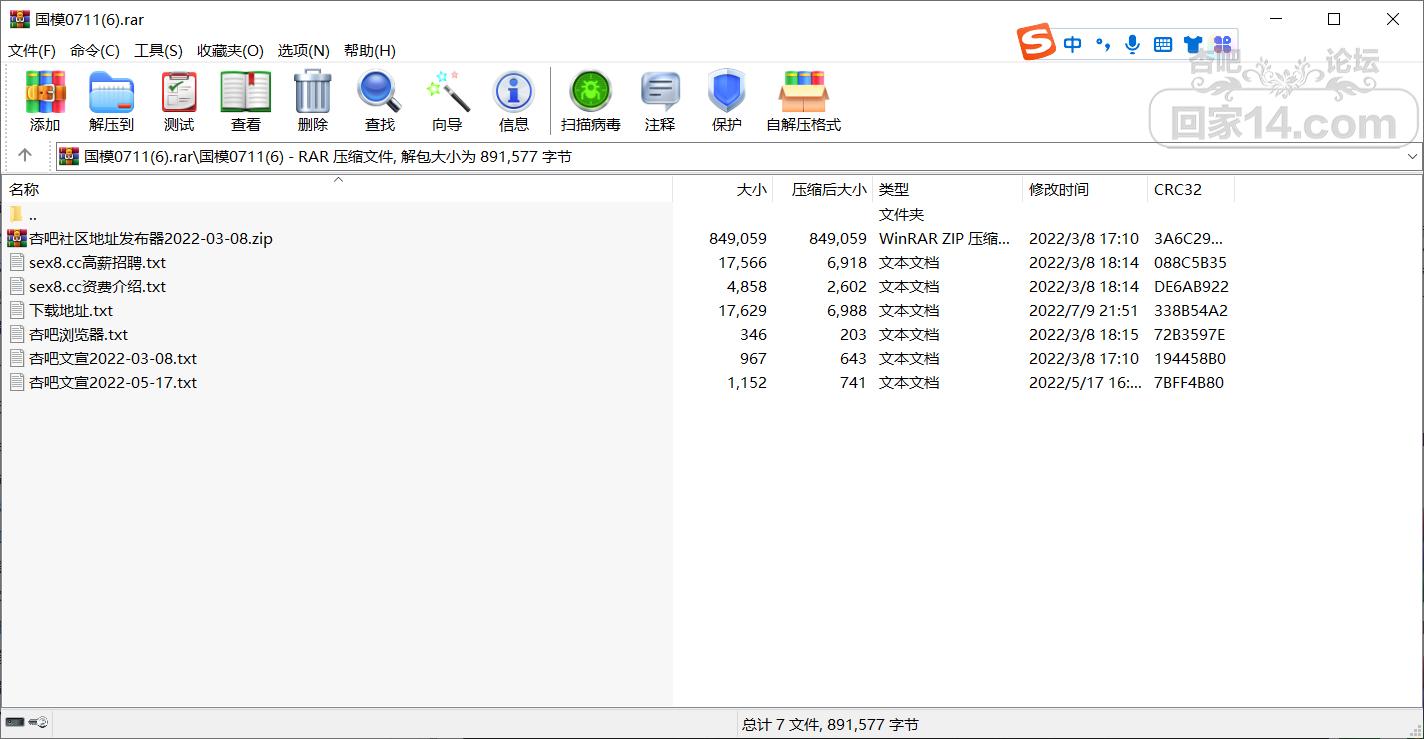Click the Sogou skin shirt icon

pyautogui.click(x=1193, y=44)
